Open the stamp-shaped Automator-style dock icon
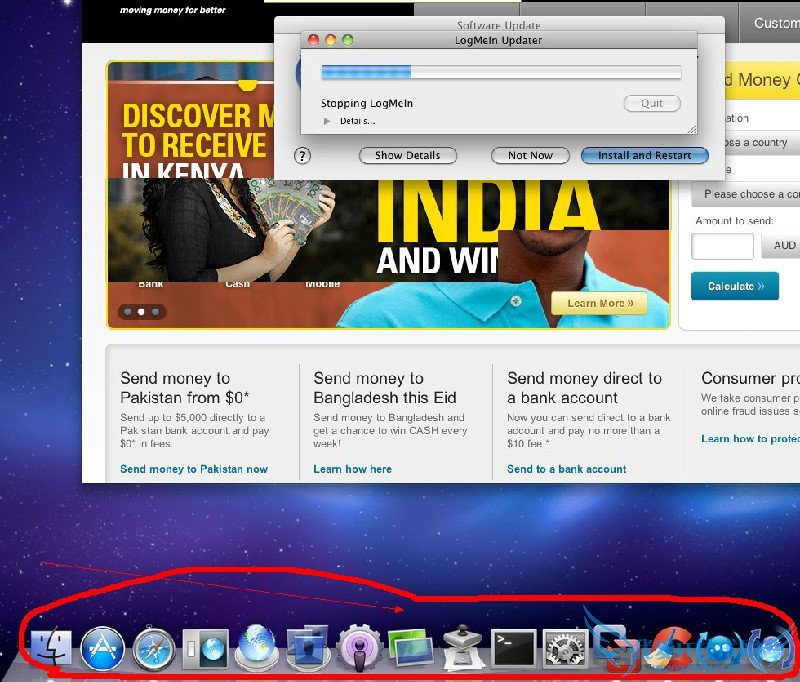 (x=463, y=649)
